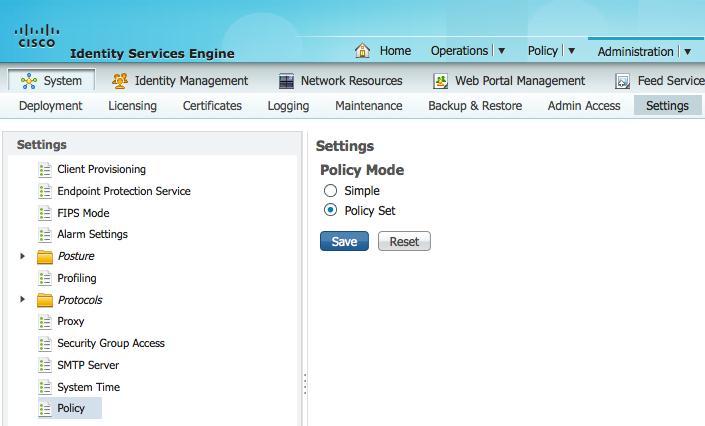
Task: Select Proxy in the settings tree
Action: (x=71, y=321)
